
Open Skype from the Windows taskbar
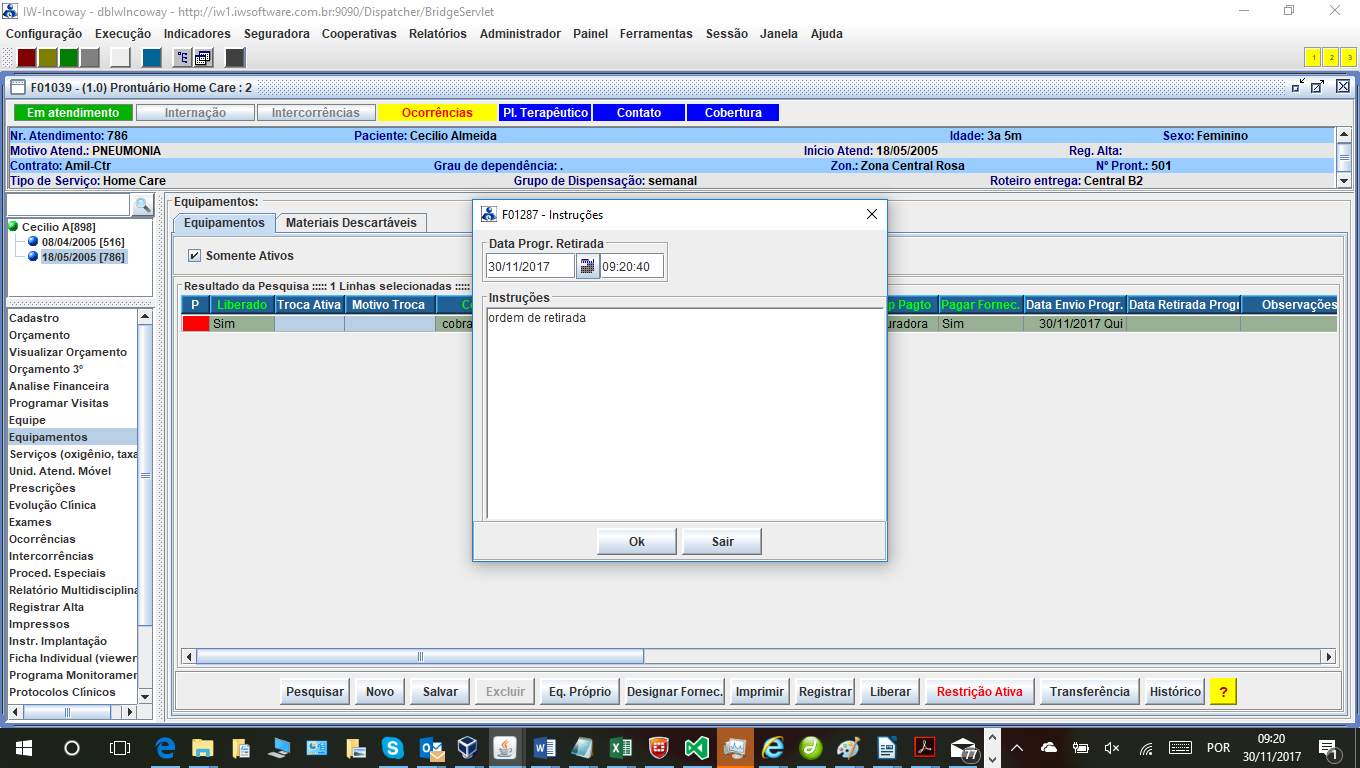point(392,748)
